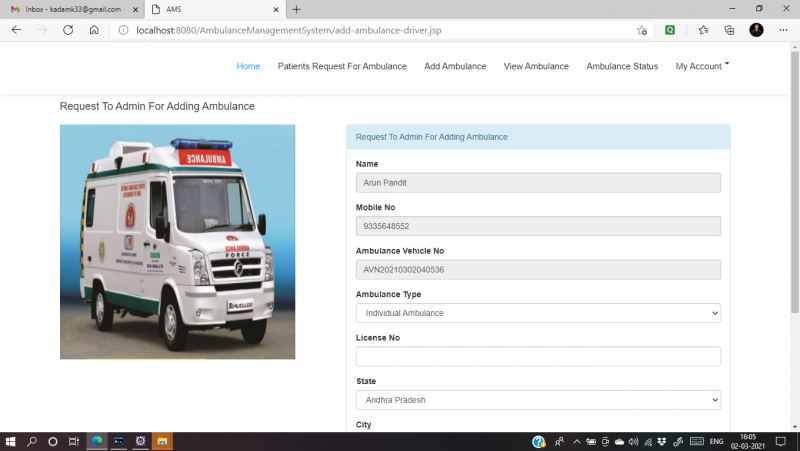Open the Favorites list icon
The width and height of the screenshot is (800, 451).
pos(704,30)
